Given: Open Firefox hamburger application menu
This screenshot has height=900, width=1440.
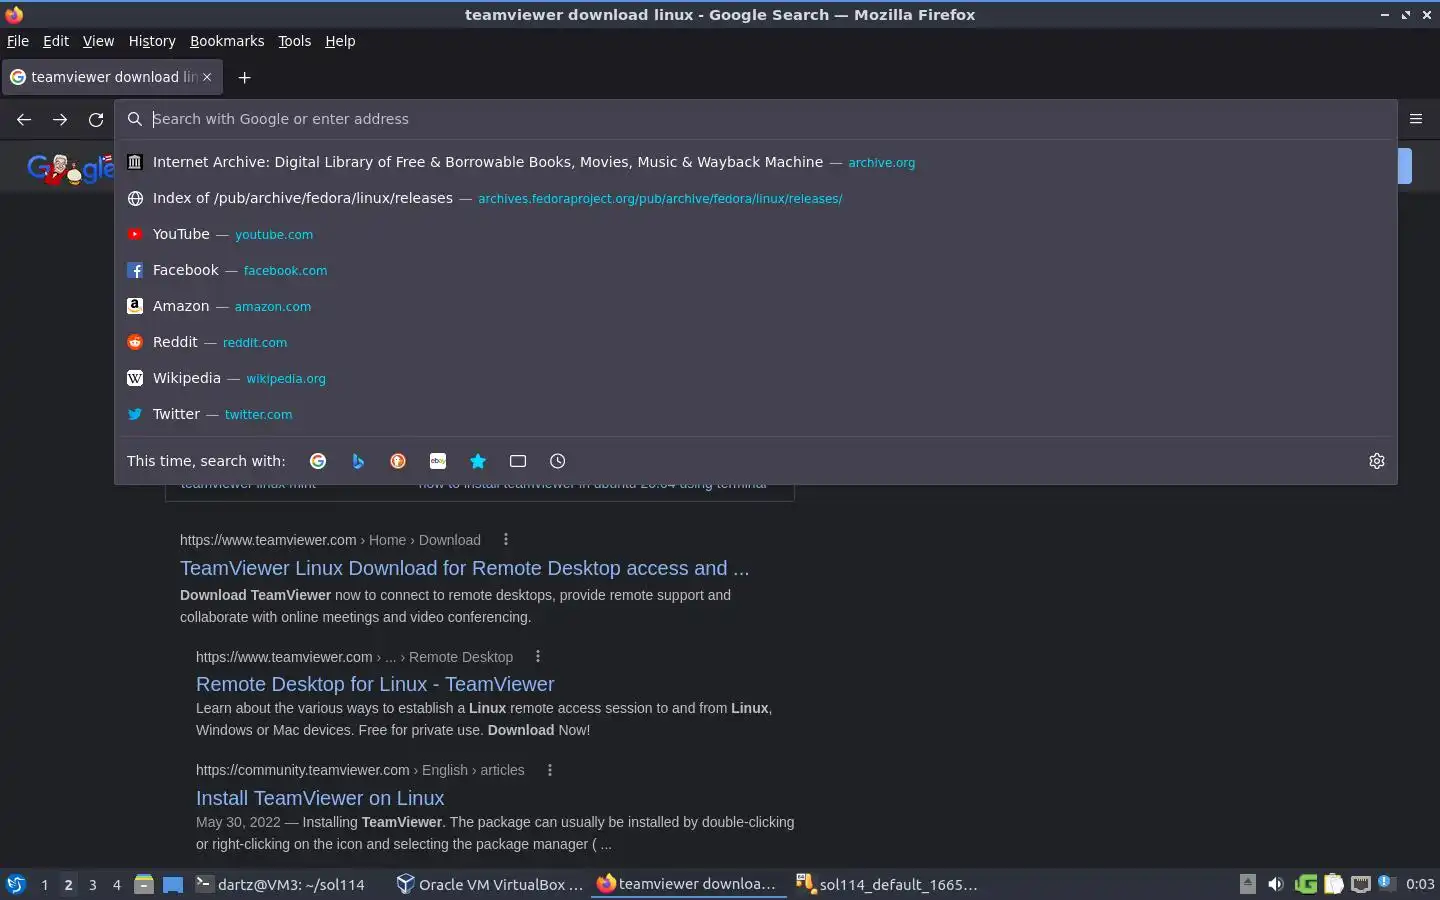Looking at the screenshot, I should [1416, 119].
